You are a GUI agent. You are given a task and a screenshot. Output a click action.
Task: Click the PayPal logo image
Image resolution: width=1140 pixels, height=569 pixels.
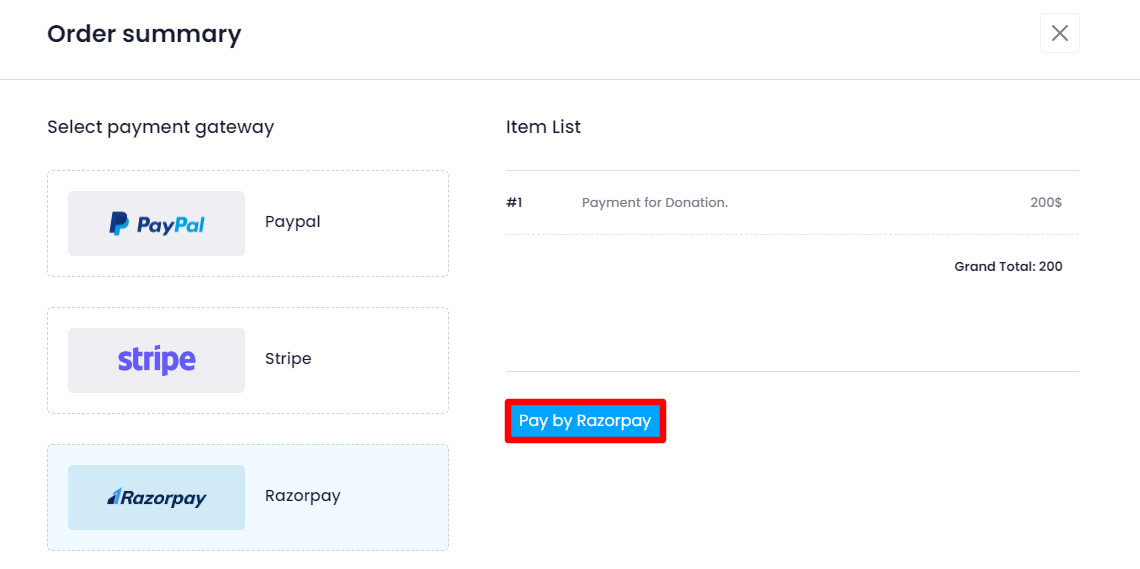tap(156, 224)
